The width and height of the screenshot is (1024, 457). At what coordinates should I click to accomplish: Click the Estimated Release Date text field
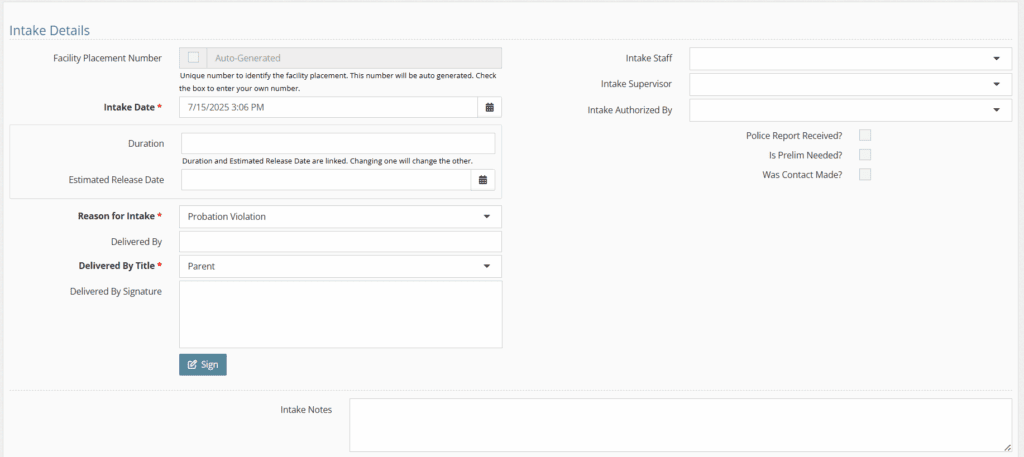point(326,180)
